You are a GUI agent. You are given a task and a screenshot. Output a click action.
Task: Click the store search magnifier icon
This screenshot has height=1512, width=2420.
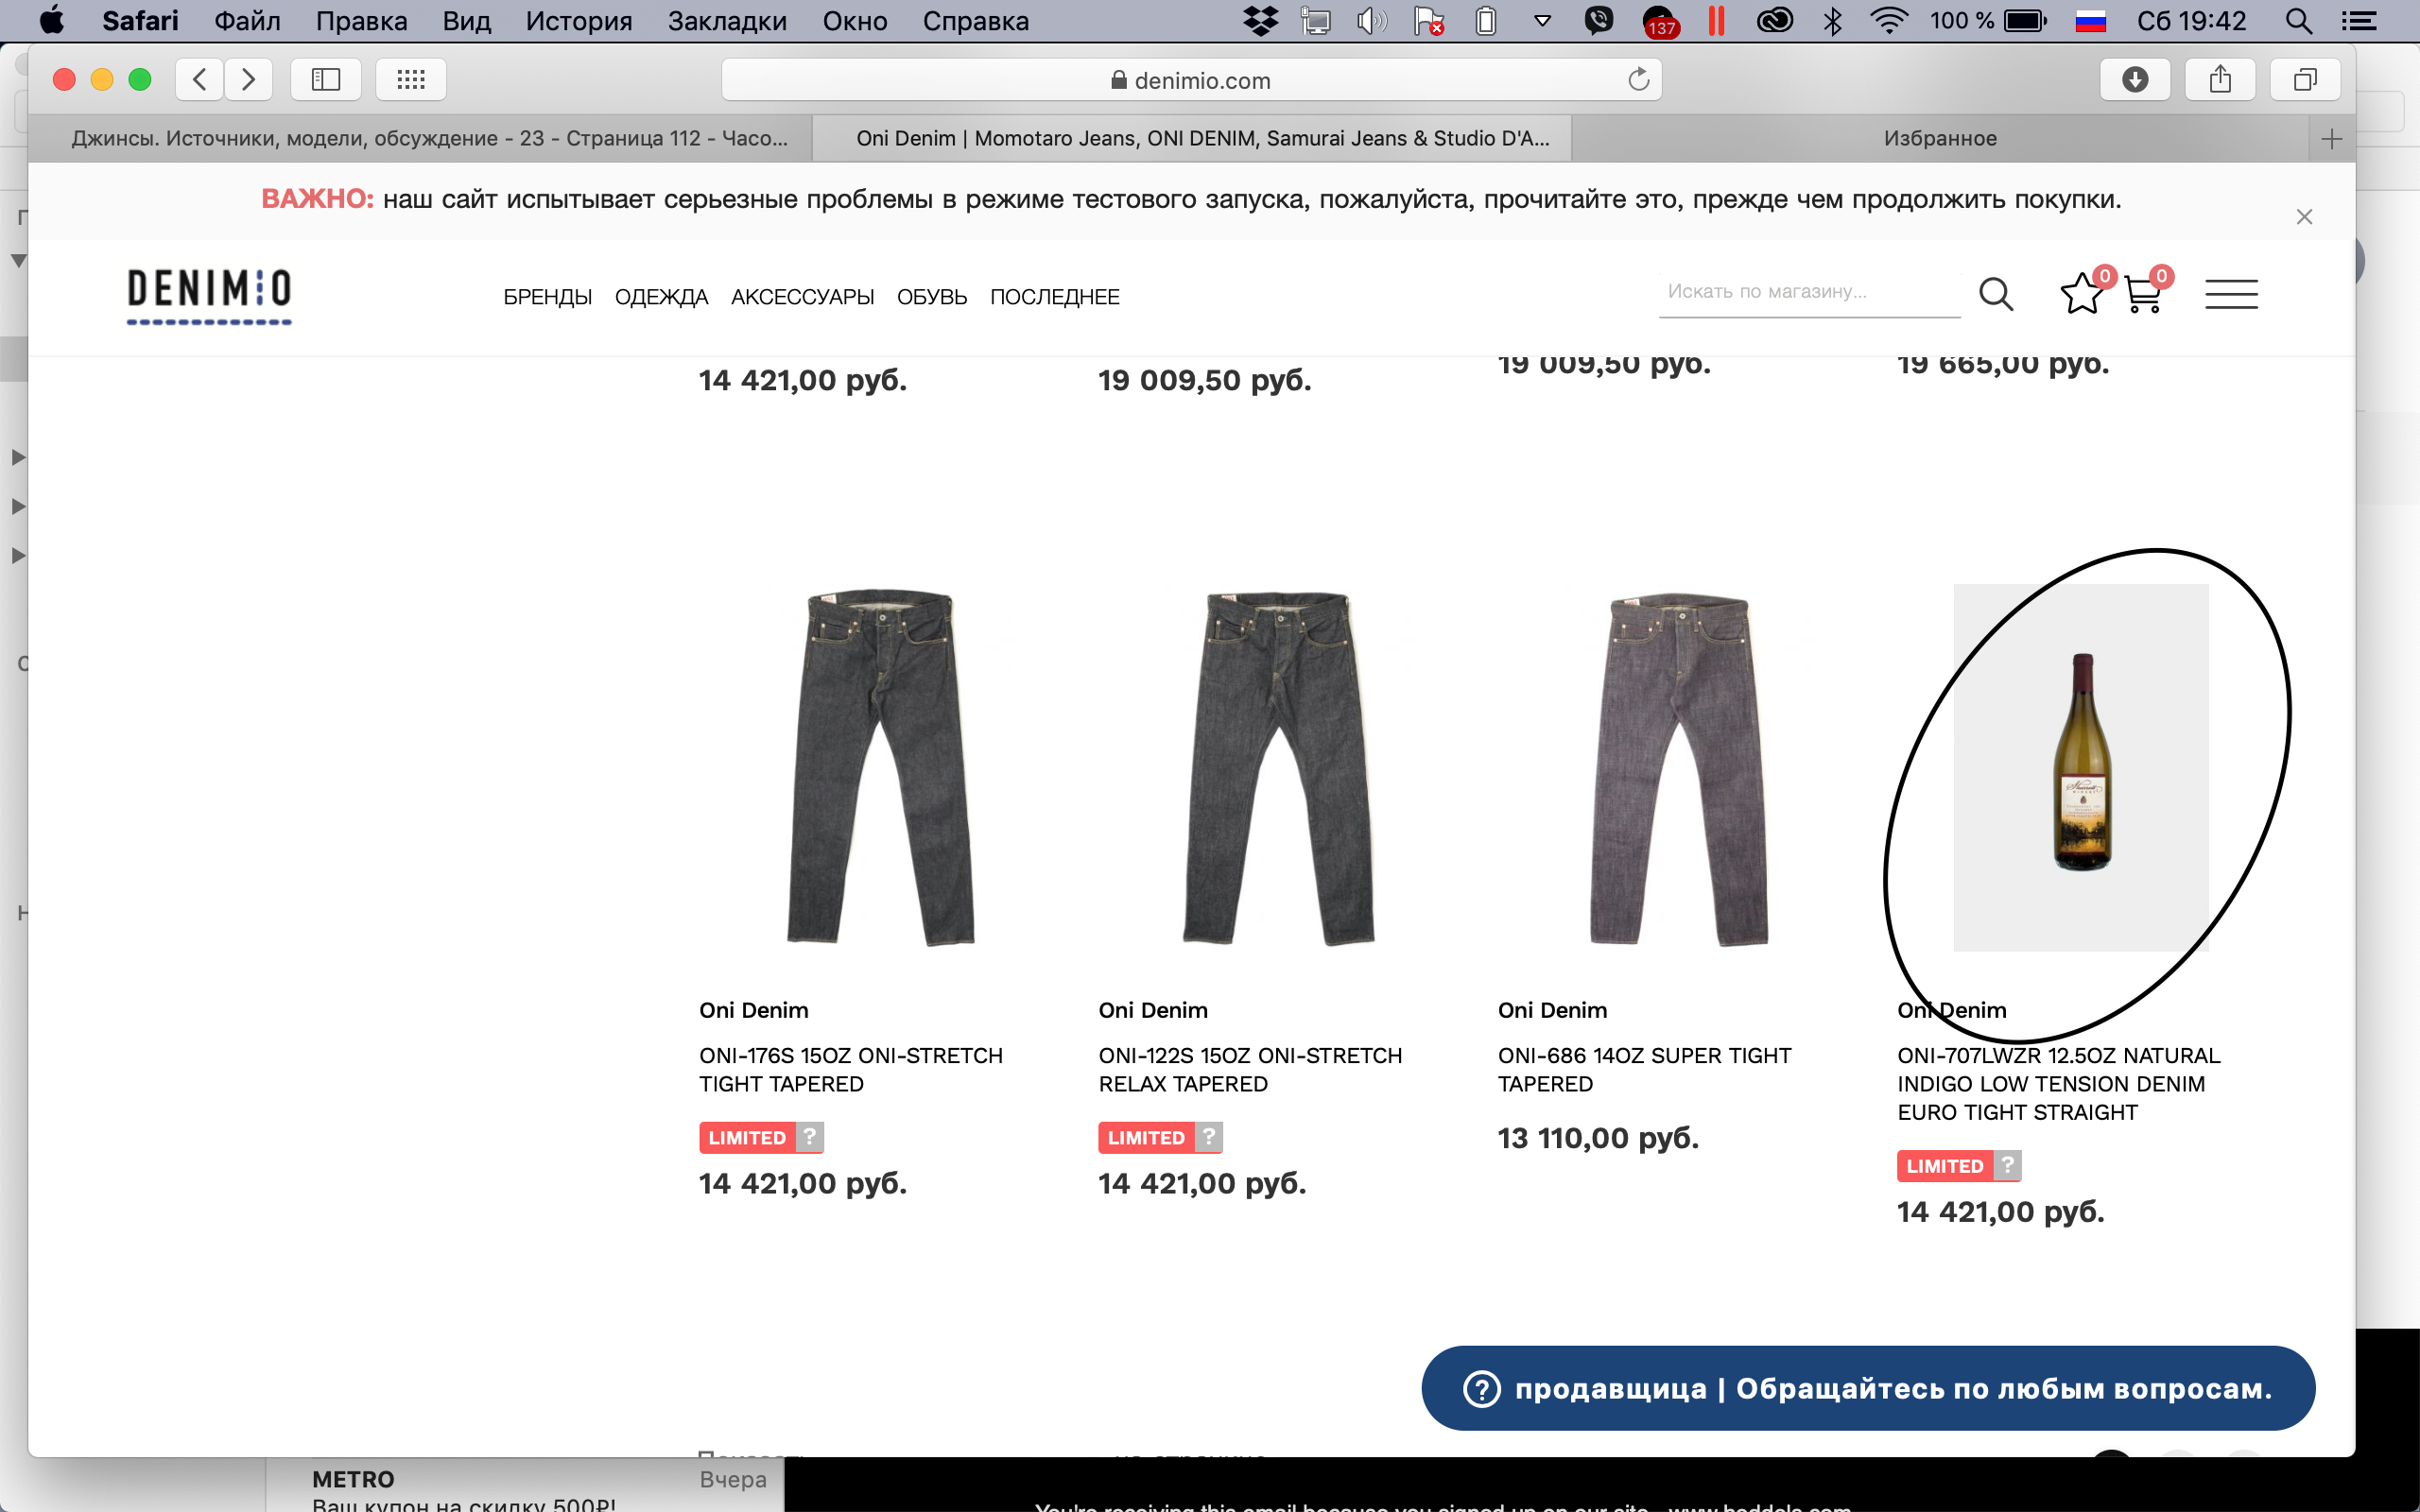tap(1996, 294)
